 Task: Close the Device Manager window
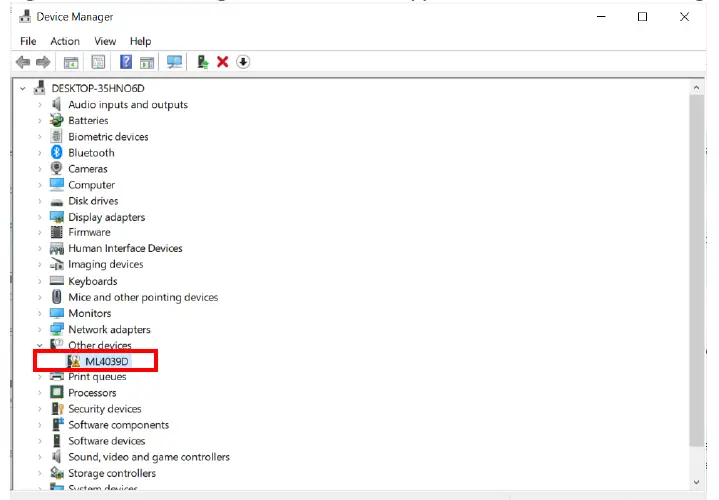click(x=684, y=17)
